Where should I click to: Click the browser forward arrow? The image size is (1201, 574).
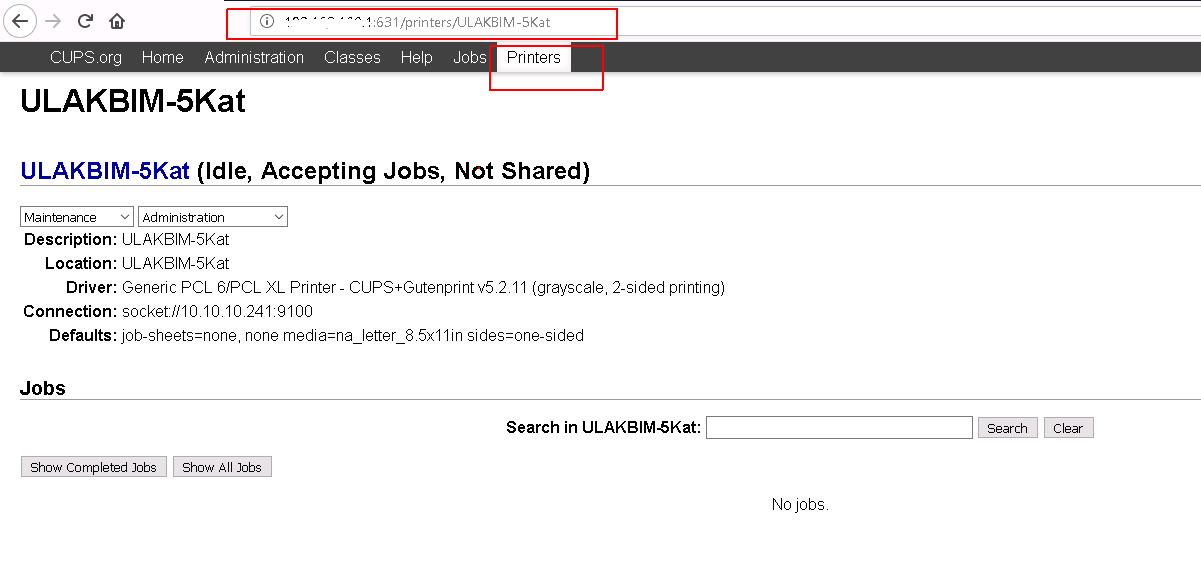pyautogui.click(x=53, y=21)
